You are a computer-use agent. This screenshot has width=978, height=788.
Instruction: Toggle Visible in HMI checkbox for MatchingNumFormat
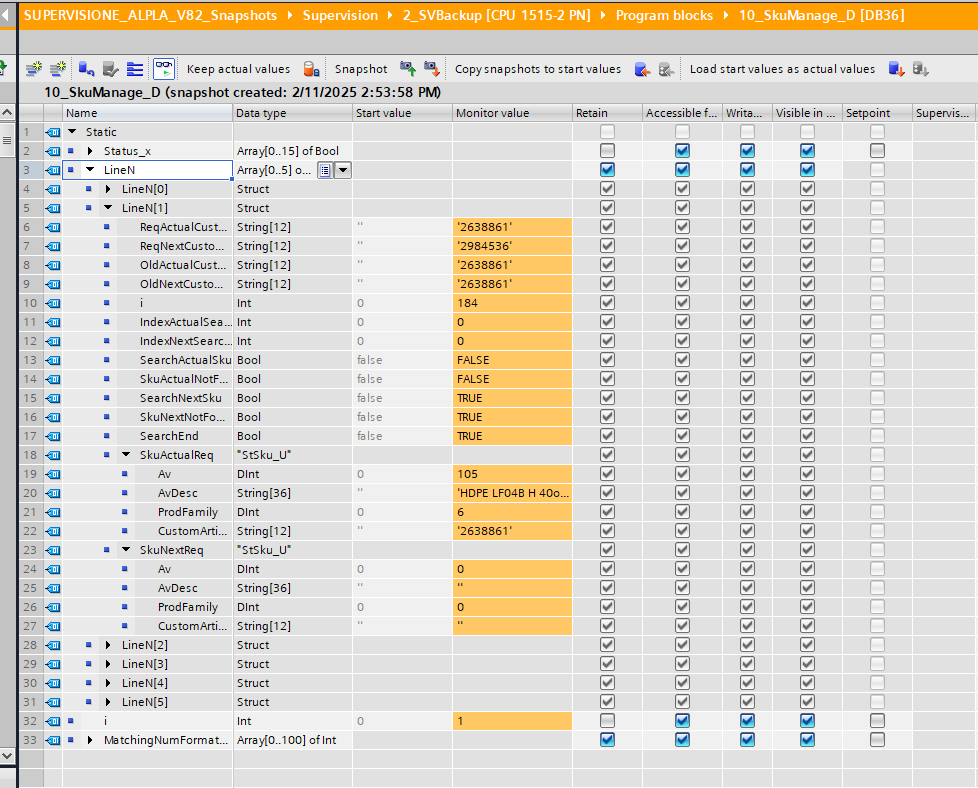[807, 739]
